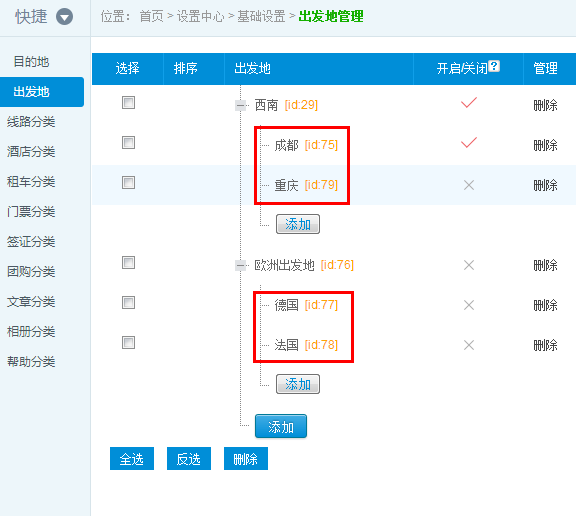The image size is (576, 516).
Task: Click the gray X status for 德国
Action: [469, 305]
